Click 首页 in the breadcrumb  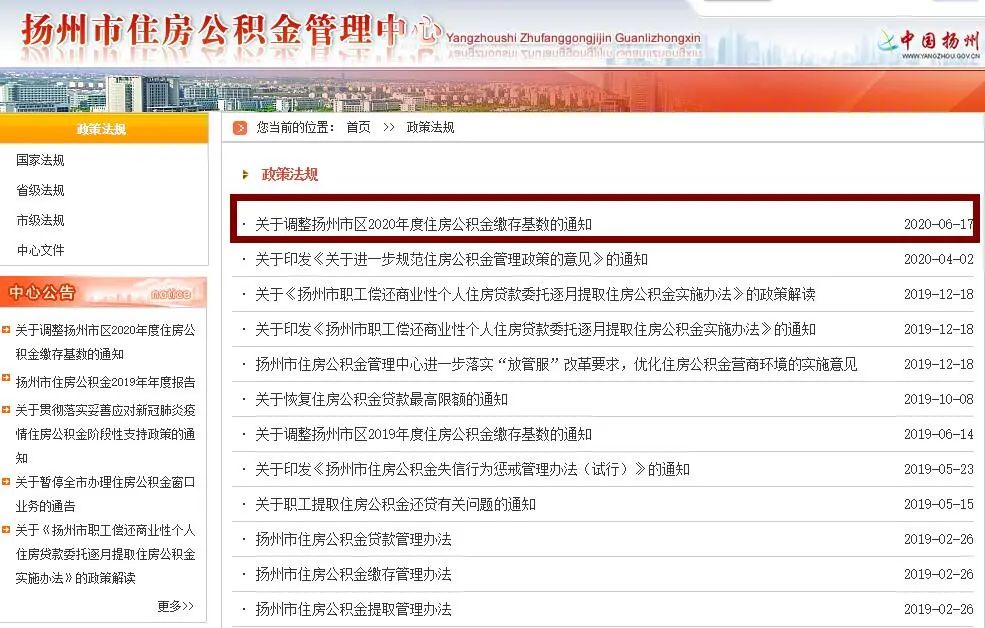click(358, 128)
